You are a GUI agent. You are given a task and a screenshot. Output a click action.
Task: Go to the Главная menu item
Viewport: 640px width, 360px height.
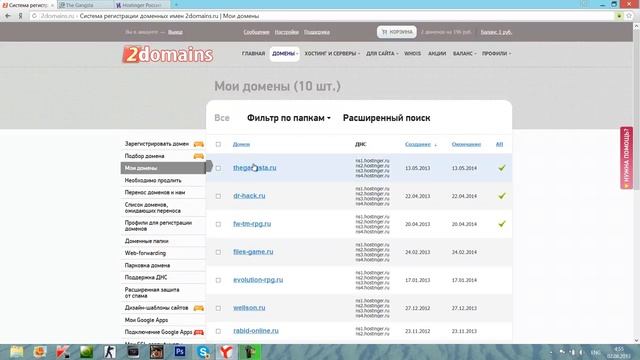(x=253, y=53)
